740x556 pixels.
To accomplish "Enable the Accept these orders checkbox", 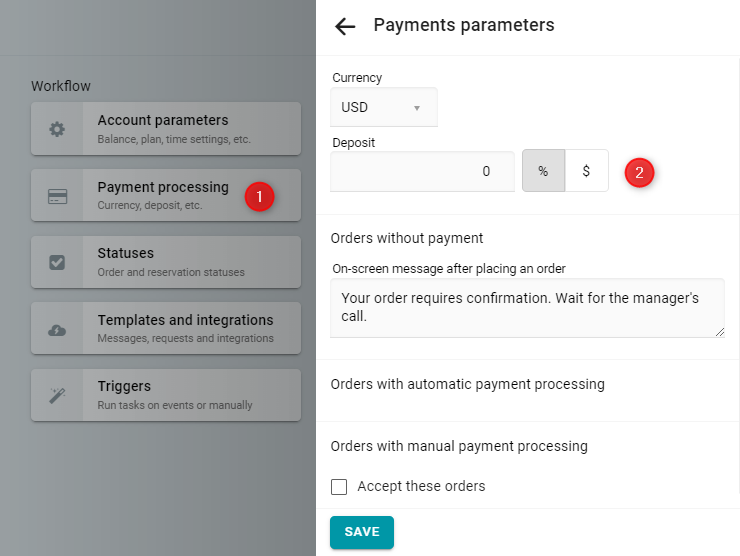I will point(339,487).
